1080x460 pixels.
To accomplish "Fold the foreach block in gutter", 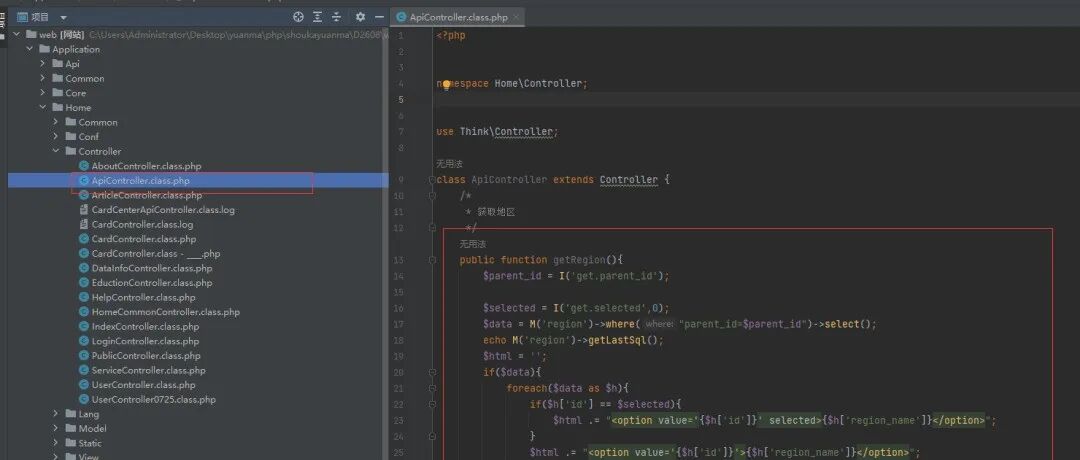I will pyautogui.click(x=432, y=388).
